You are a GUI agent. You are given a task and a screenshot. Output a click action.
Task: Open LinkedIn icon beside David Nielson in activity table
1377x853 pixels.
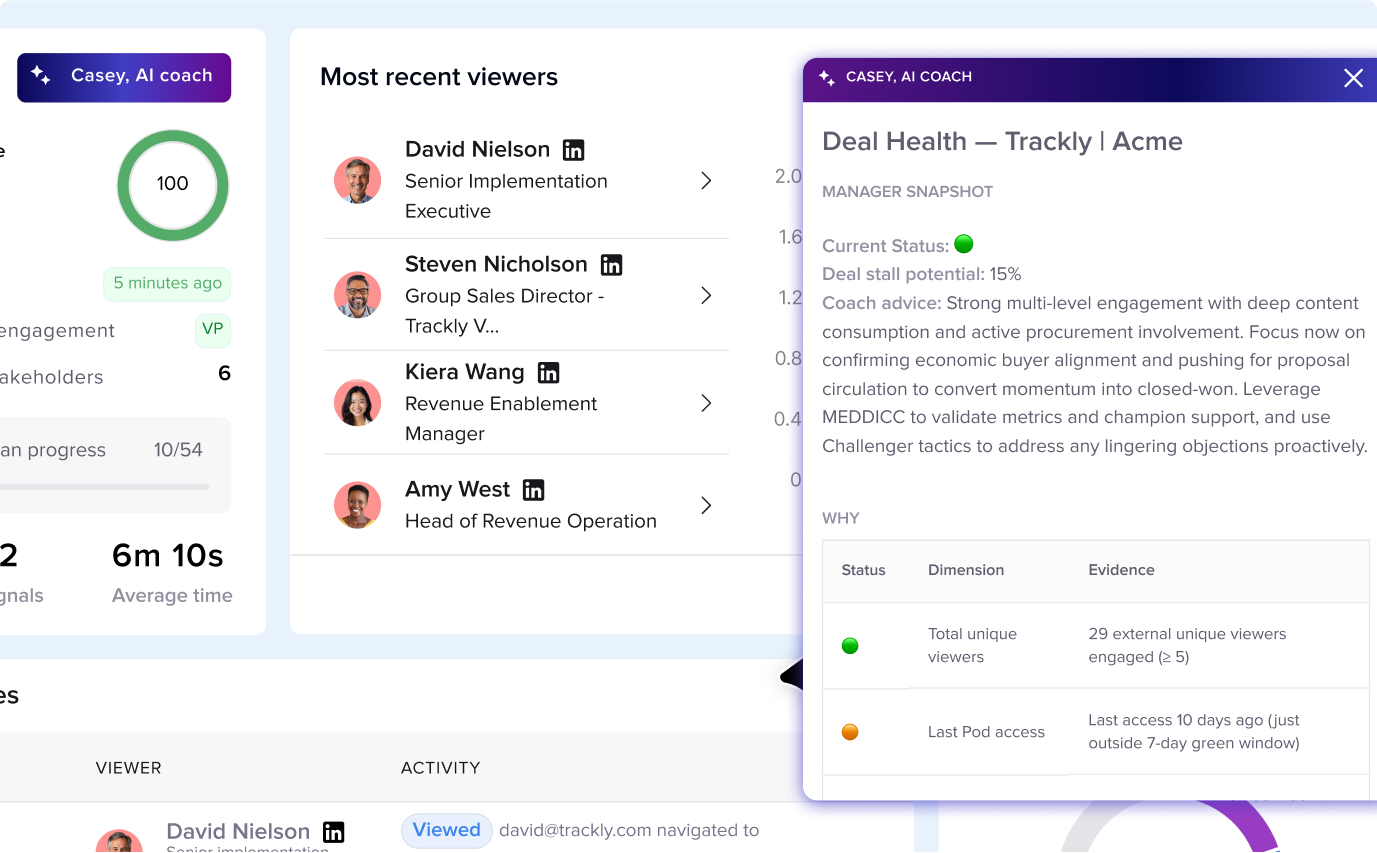[334, 832]
